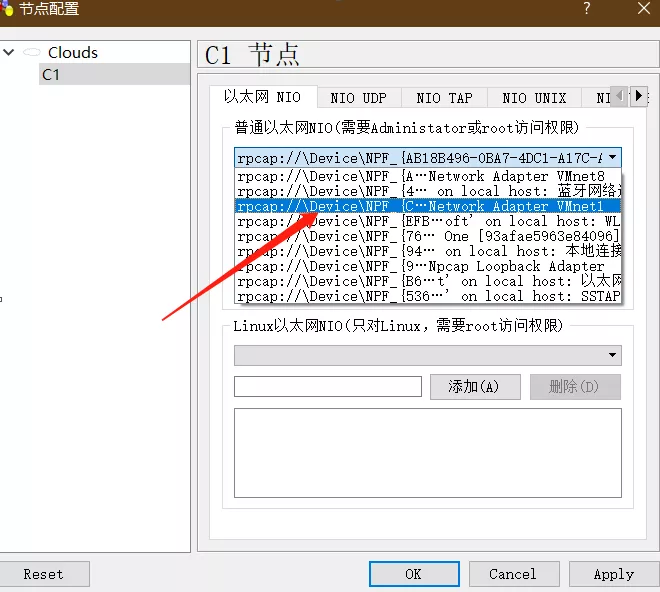The width and height of the screenshot is (660, 592).
Task: Close the generic Ethernet NIO dropdown arrow
Action: [611, 158]
